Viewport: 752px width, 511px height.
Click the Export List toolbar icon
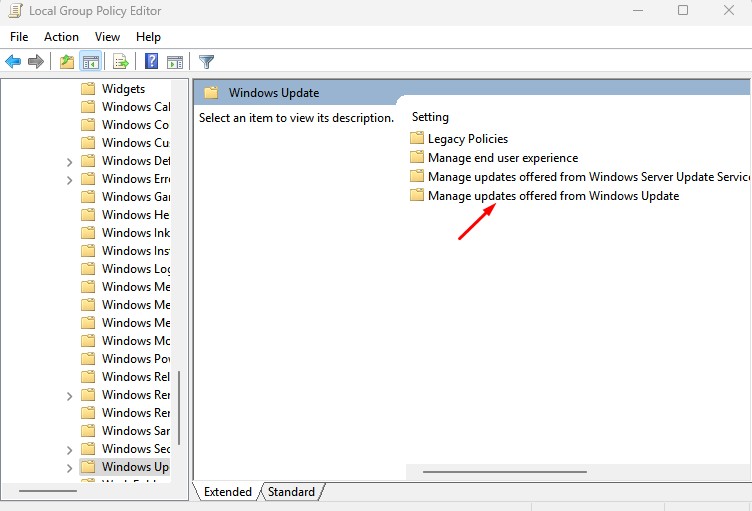point(120,61)
